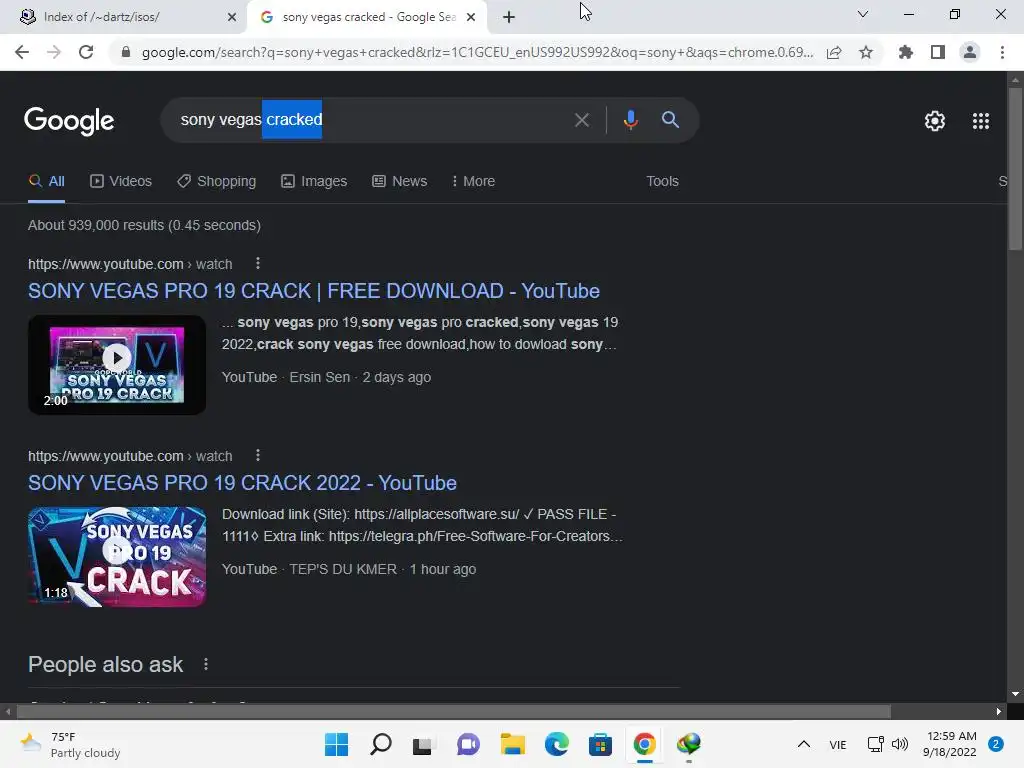Show hidden system tray icons
The height and width of the screenshot is (768, 1024).
click(804, 744)
